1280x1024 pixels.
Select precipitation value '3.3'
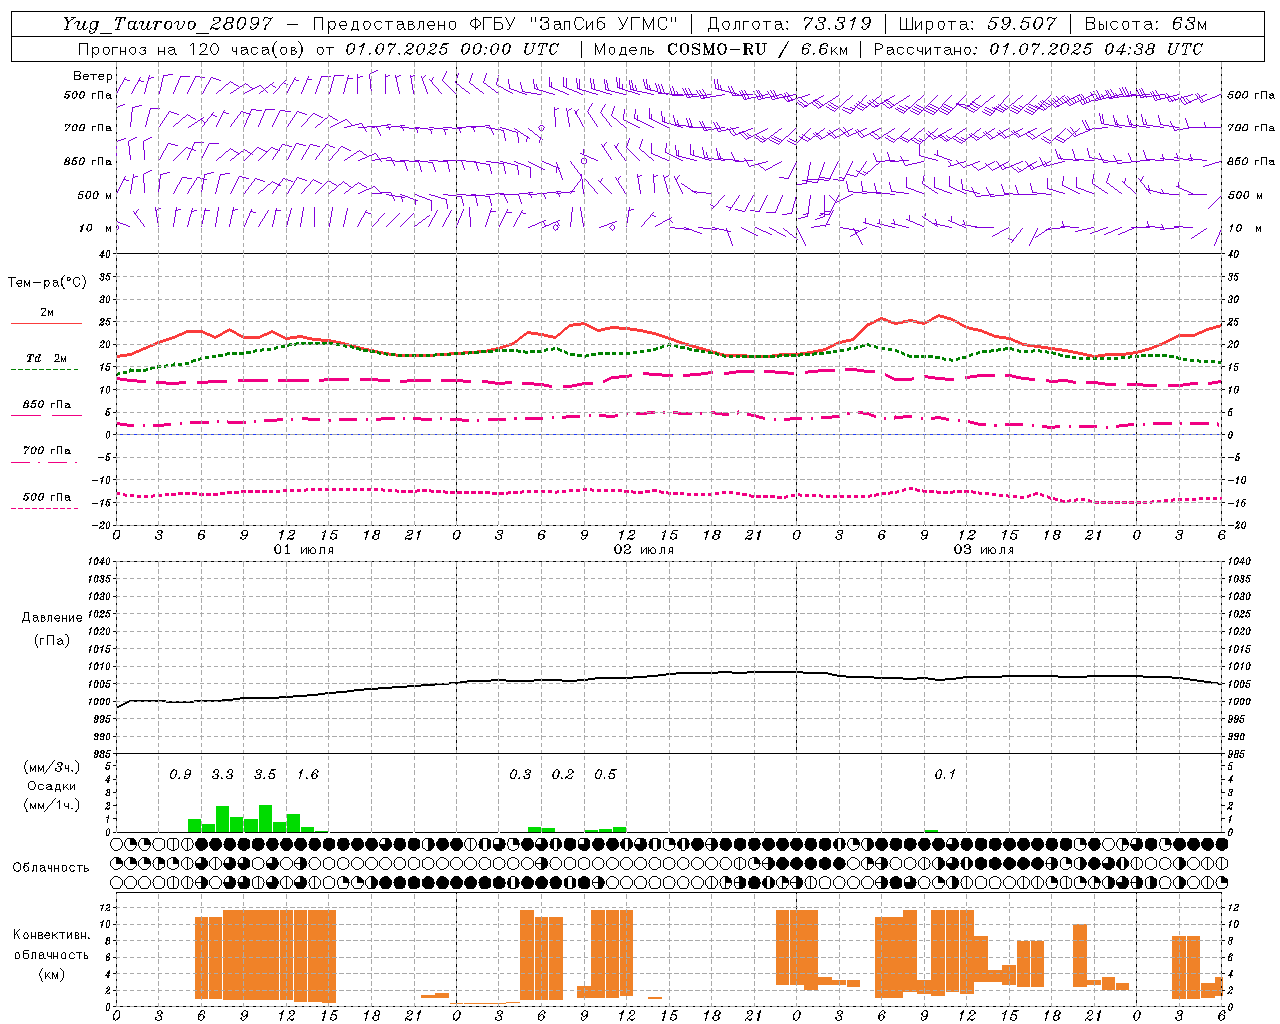(222, 774)
